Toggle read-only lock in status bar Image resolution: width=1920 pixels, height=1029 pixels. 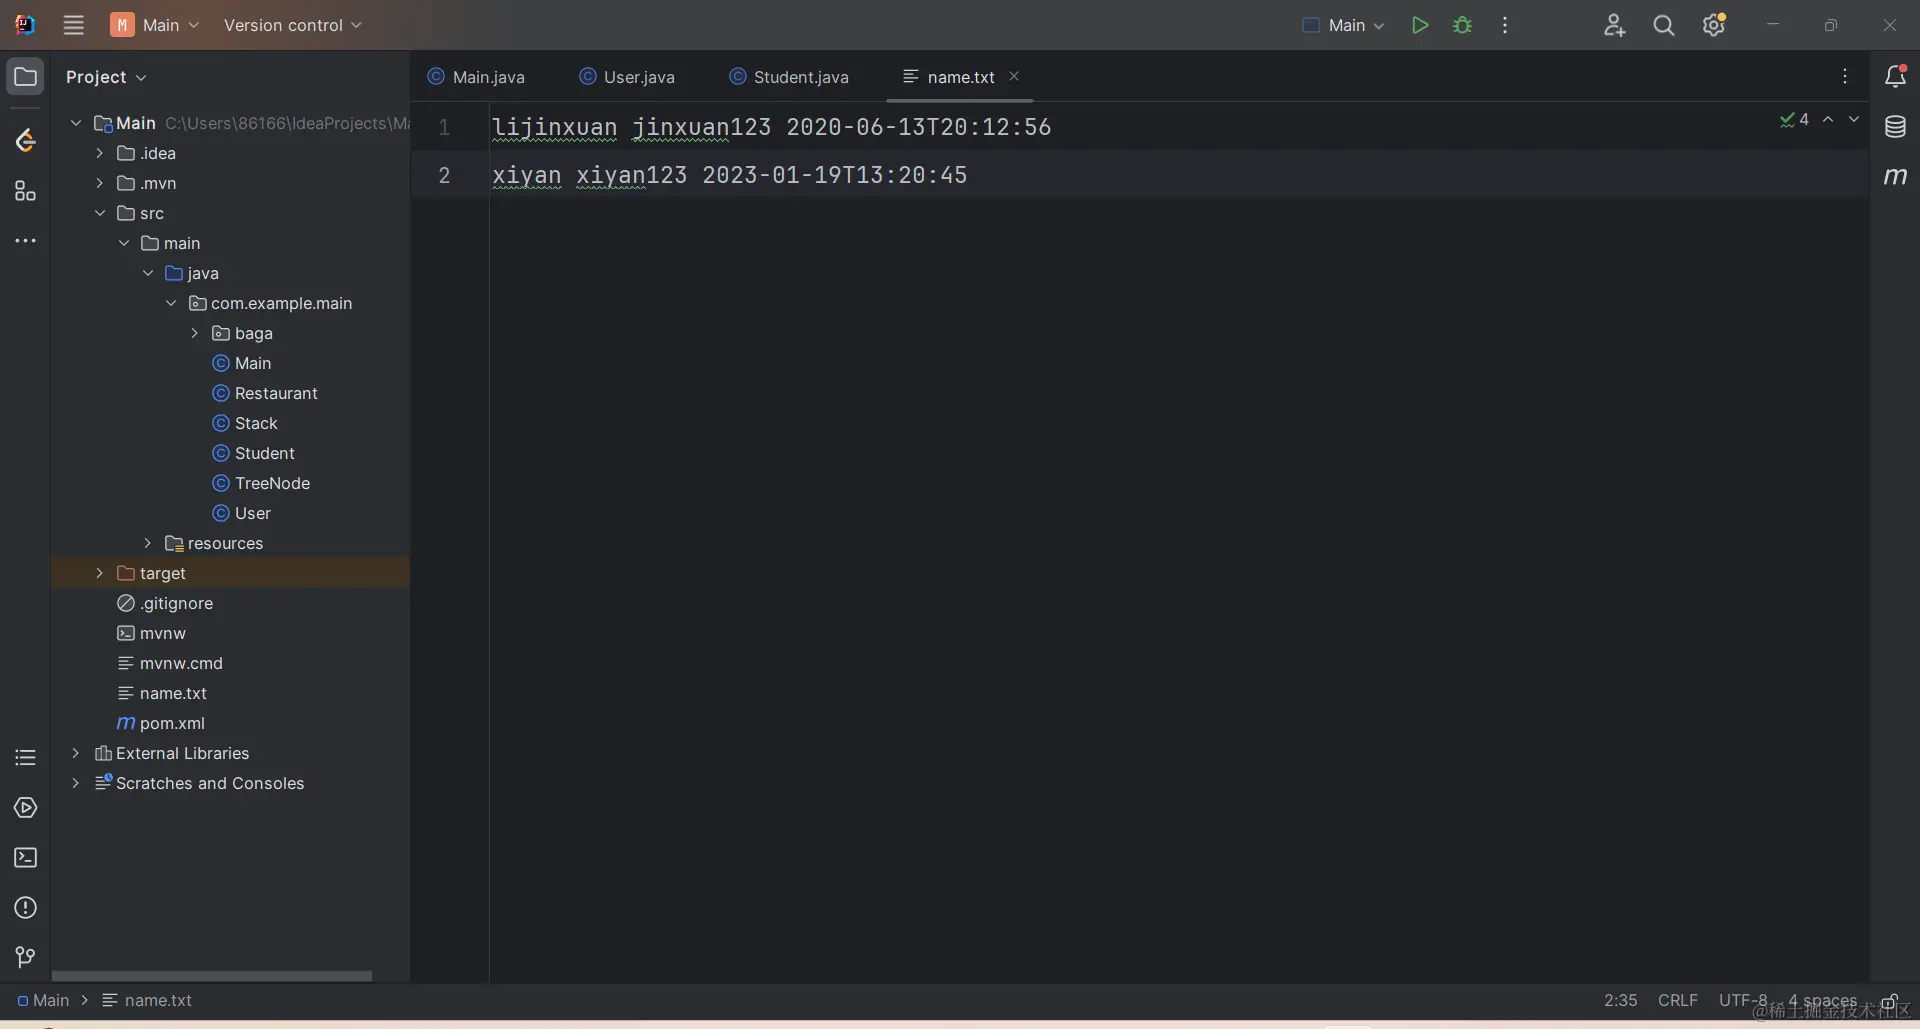1890,1001
